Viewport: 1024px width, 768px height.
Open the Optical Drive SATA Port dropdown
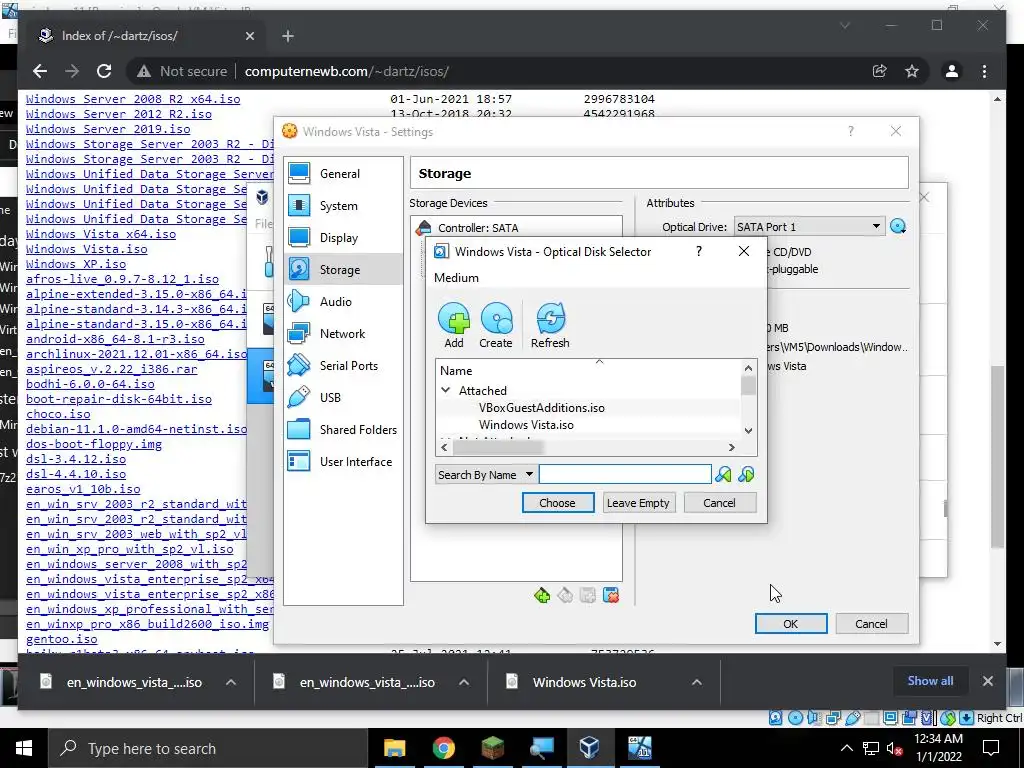(810, 227)
